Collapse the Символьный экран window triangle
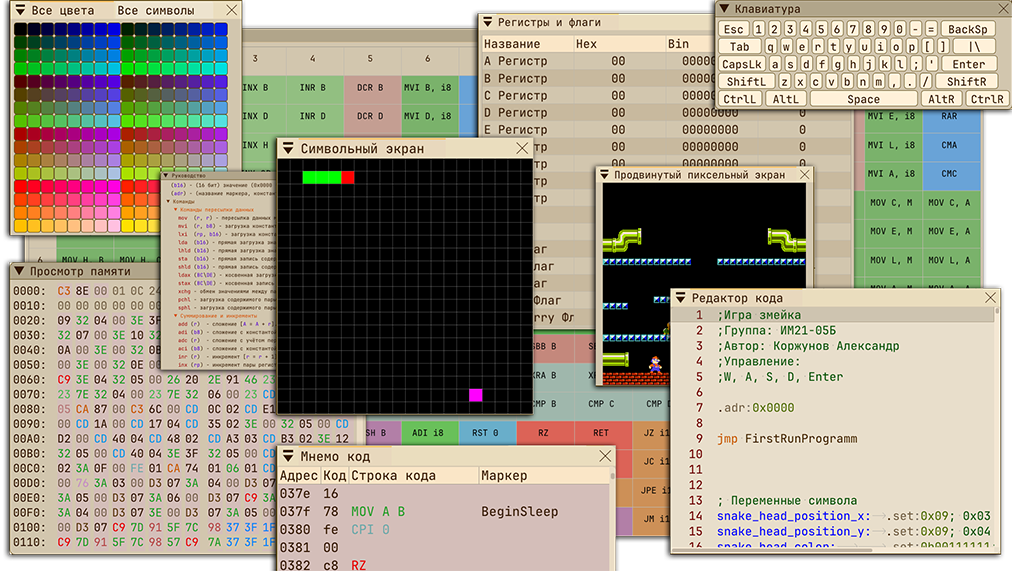This screenshot has width=1012, height=571. 288,148
